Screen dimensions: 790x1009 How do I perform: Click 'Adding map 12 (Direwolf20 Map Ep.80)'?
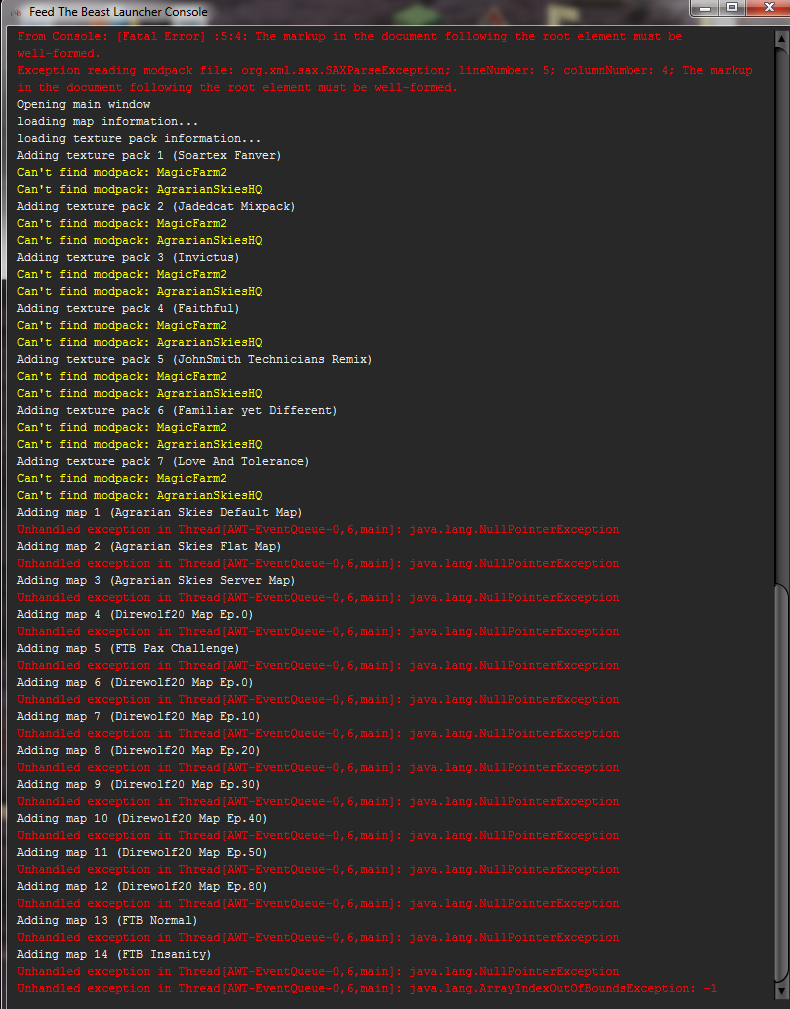click(142, 887)
